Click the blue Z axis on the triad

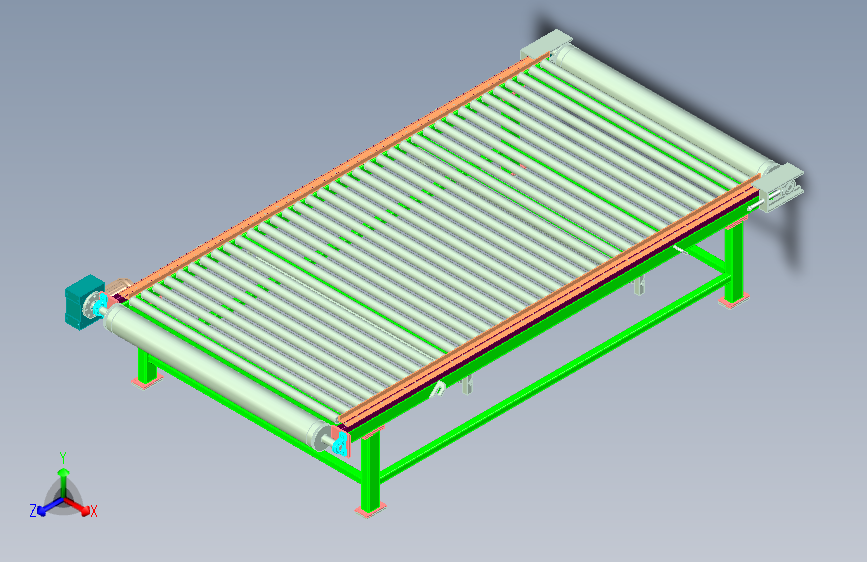[50, 507]
